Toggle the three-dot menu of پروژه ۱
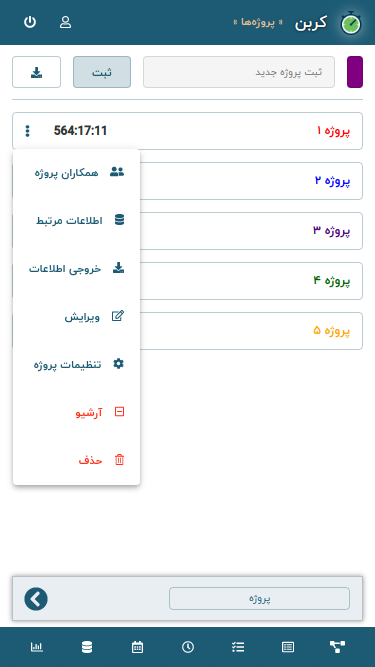This screenshot has height=667, width=375. 28,131
